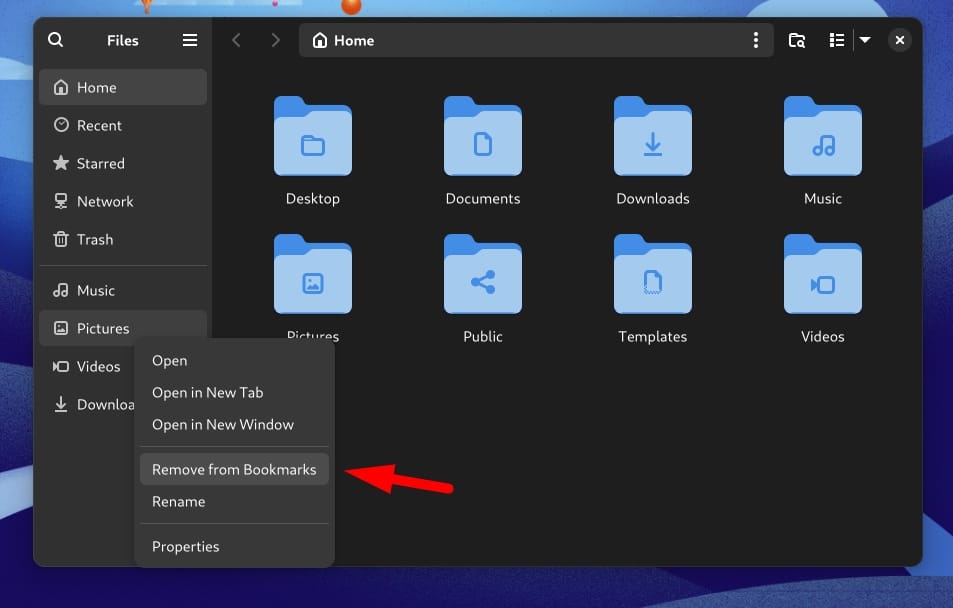Screen dimensions: 953x608
Task: Open the hamburger menu
Action: pyautogui.click(x=189, y=40)
